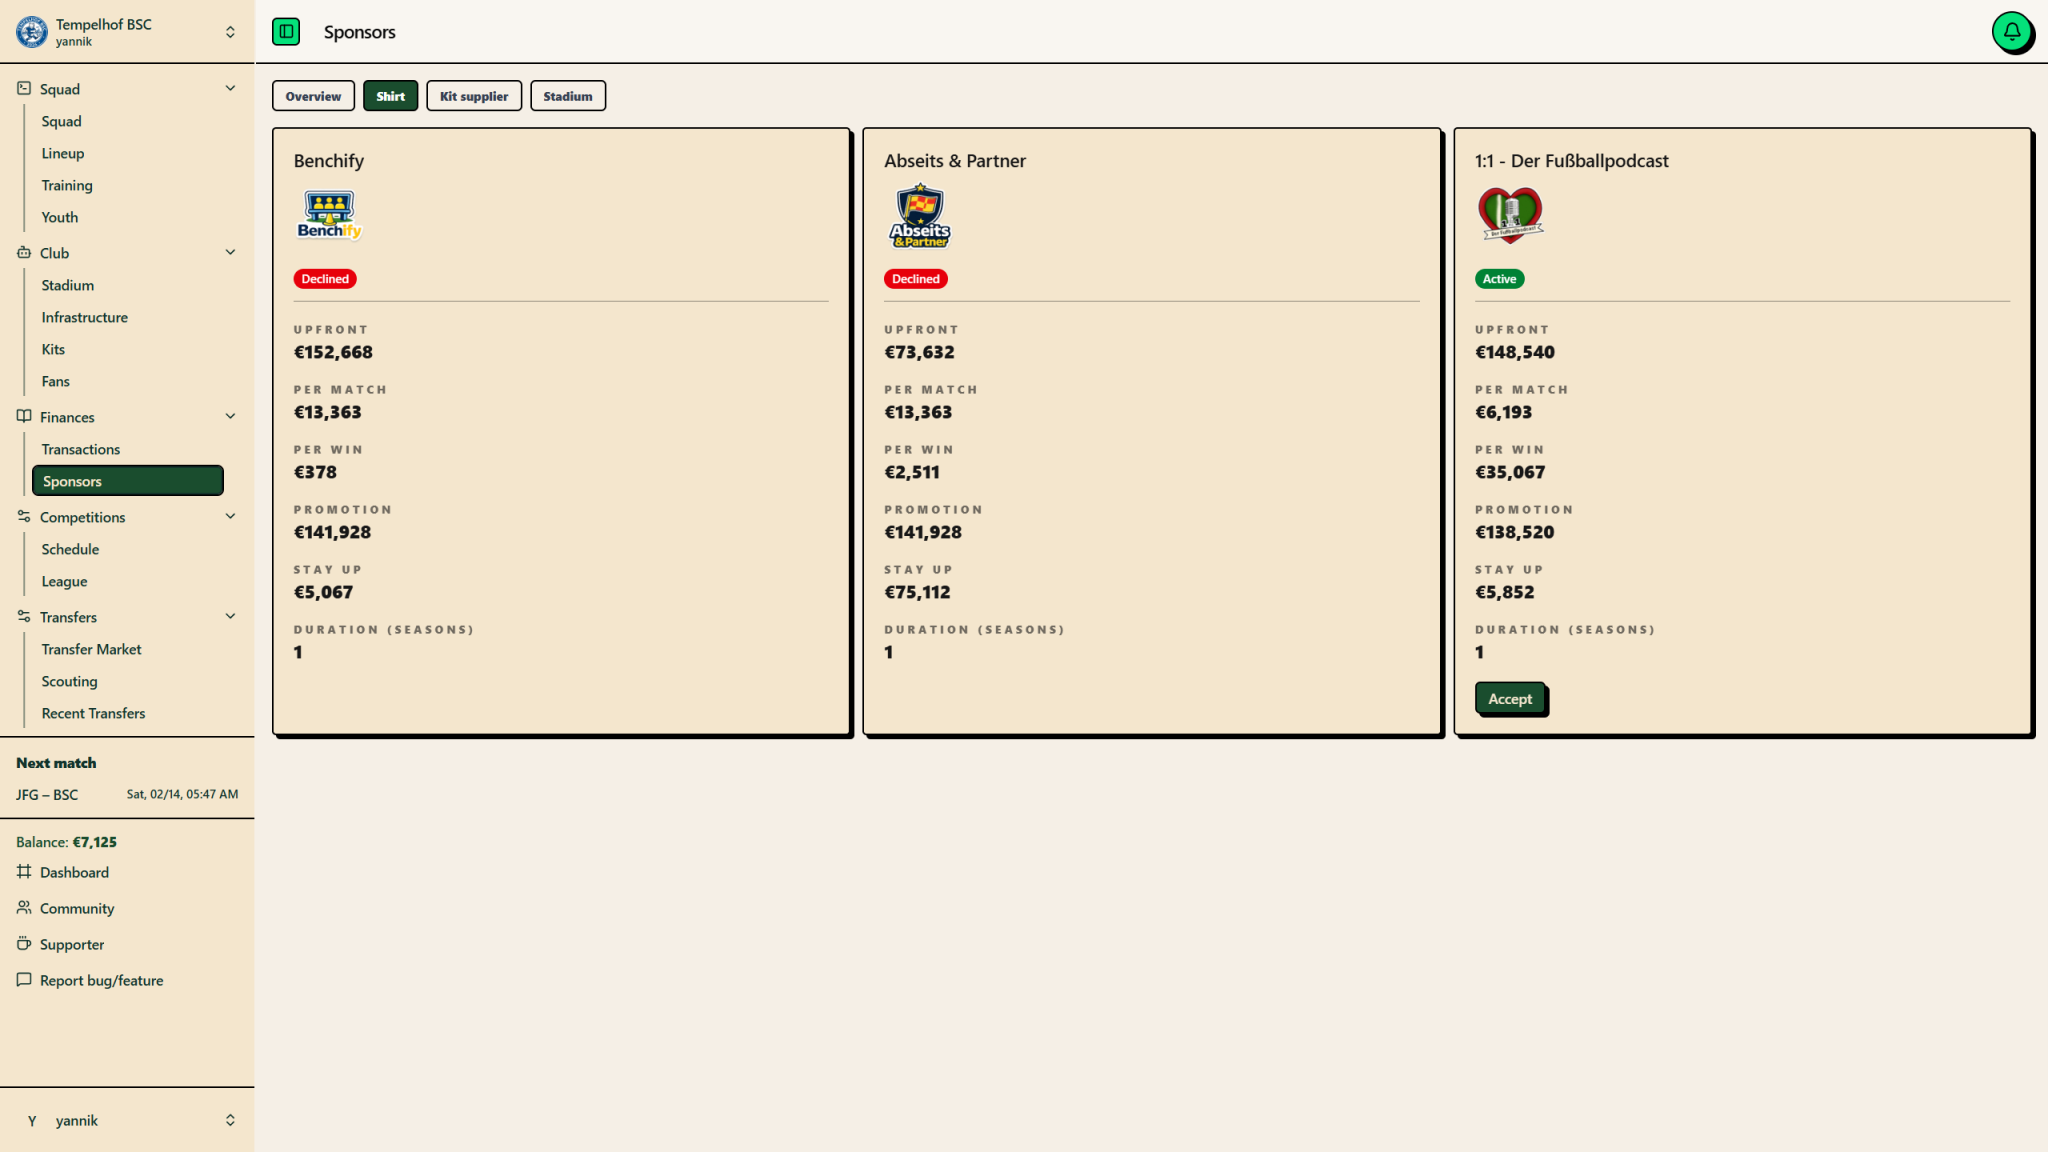Click the Abseits & Partner logo
Viewport: 2048px width, 1152px height.
click(x=919, y=215)
